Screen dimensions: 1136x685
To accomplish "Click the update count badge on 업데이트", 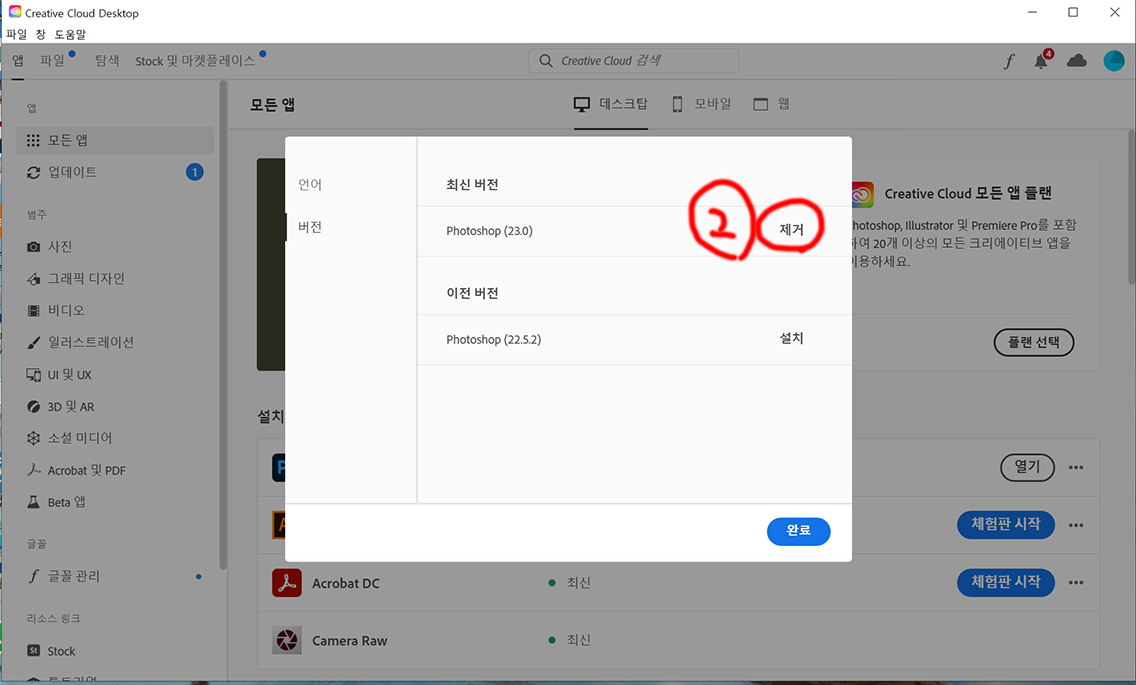I will click(x=194, y=173).
